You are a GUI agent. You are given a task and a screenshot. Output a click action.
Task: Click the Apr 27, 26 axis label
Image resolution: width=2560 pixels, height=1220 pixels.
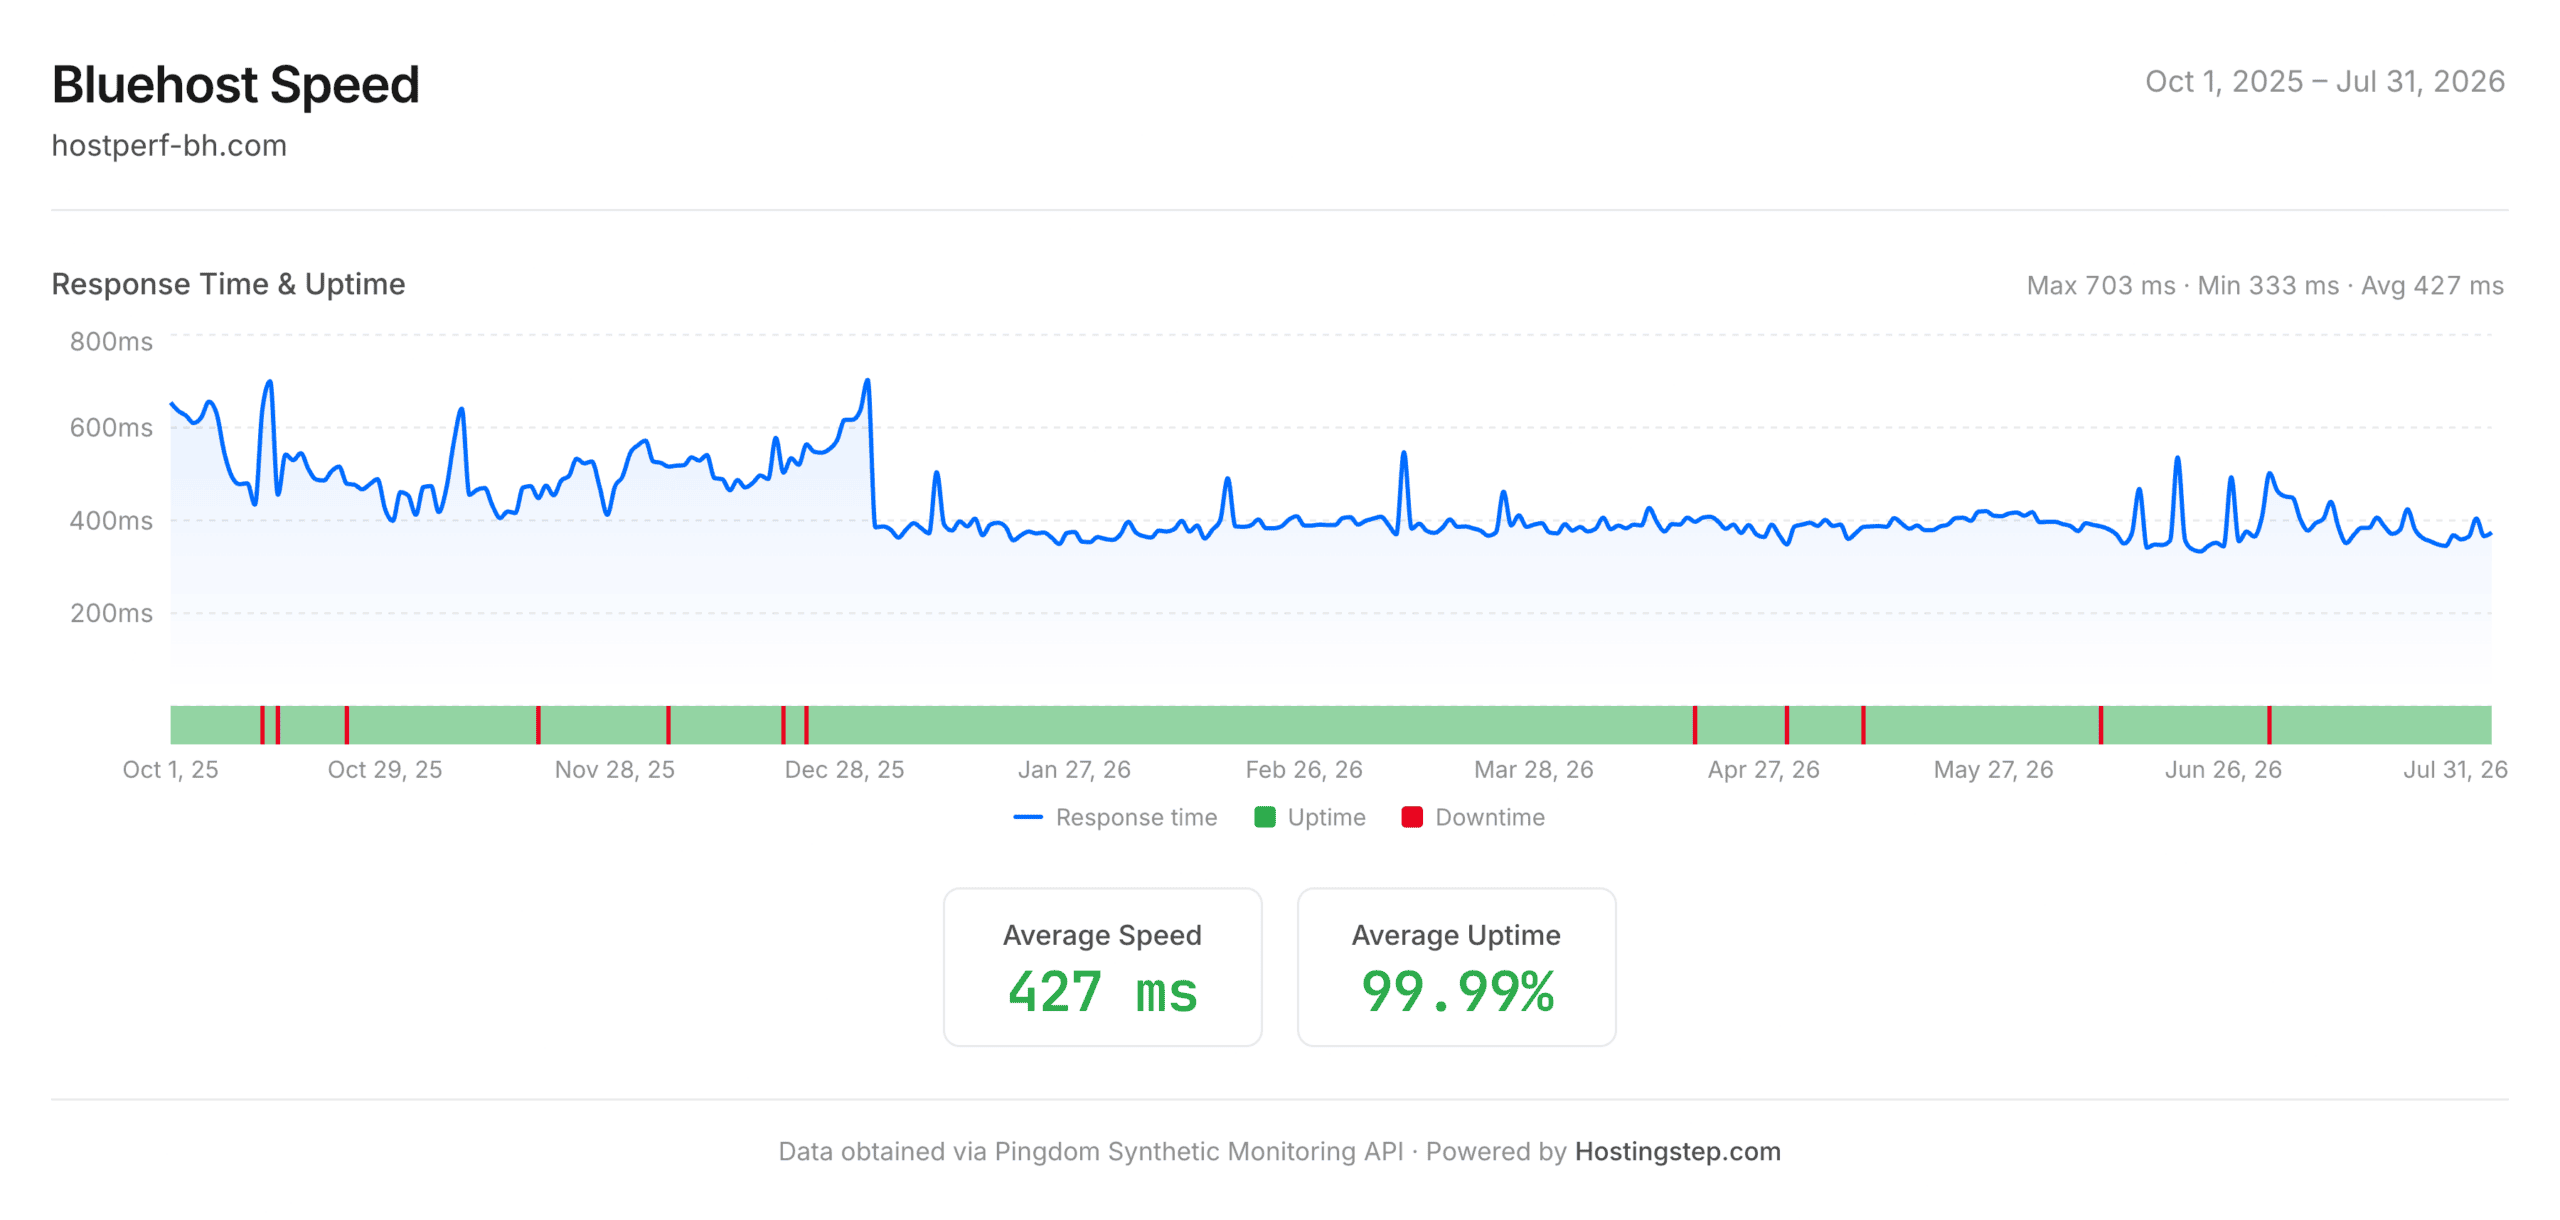click(1764, 769)
